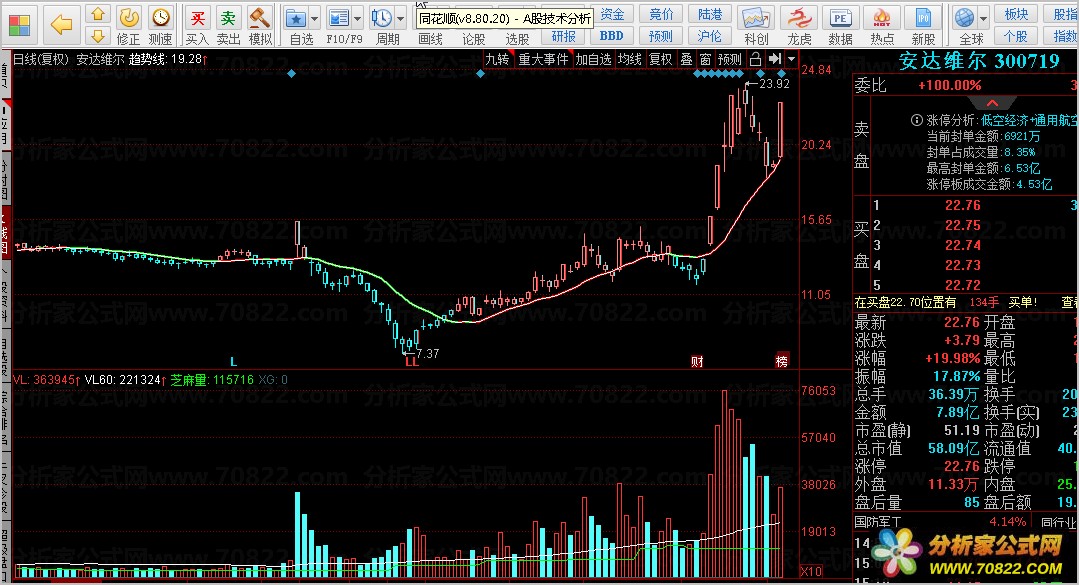The image size is (1079, 585).
Task: Click the 财 marker on chart
Action: 697,361
